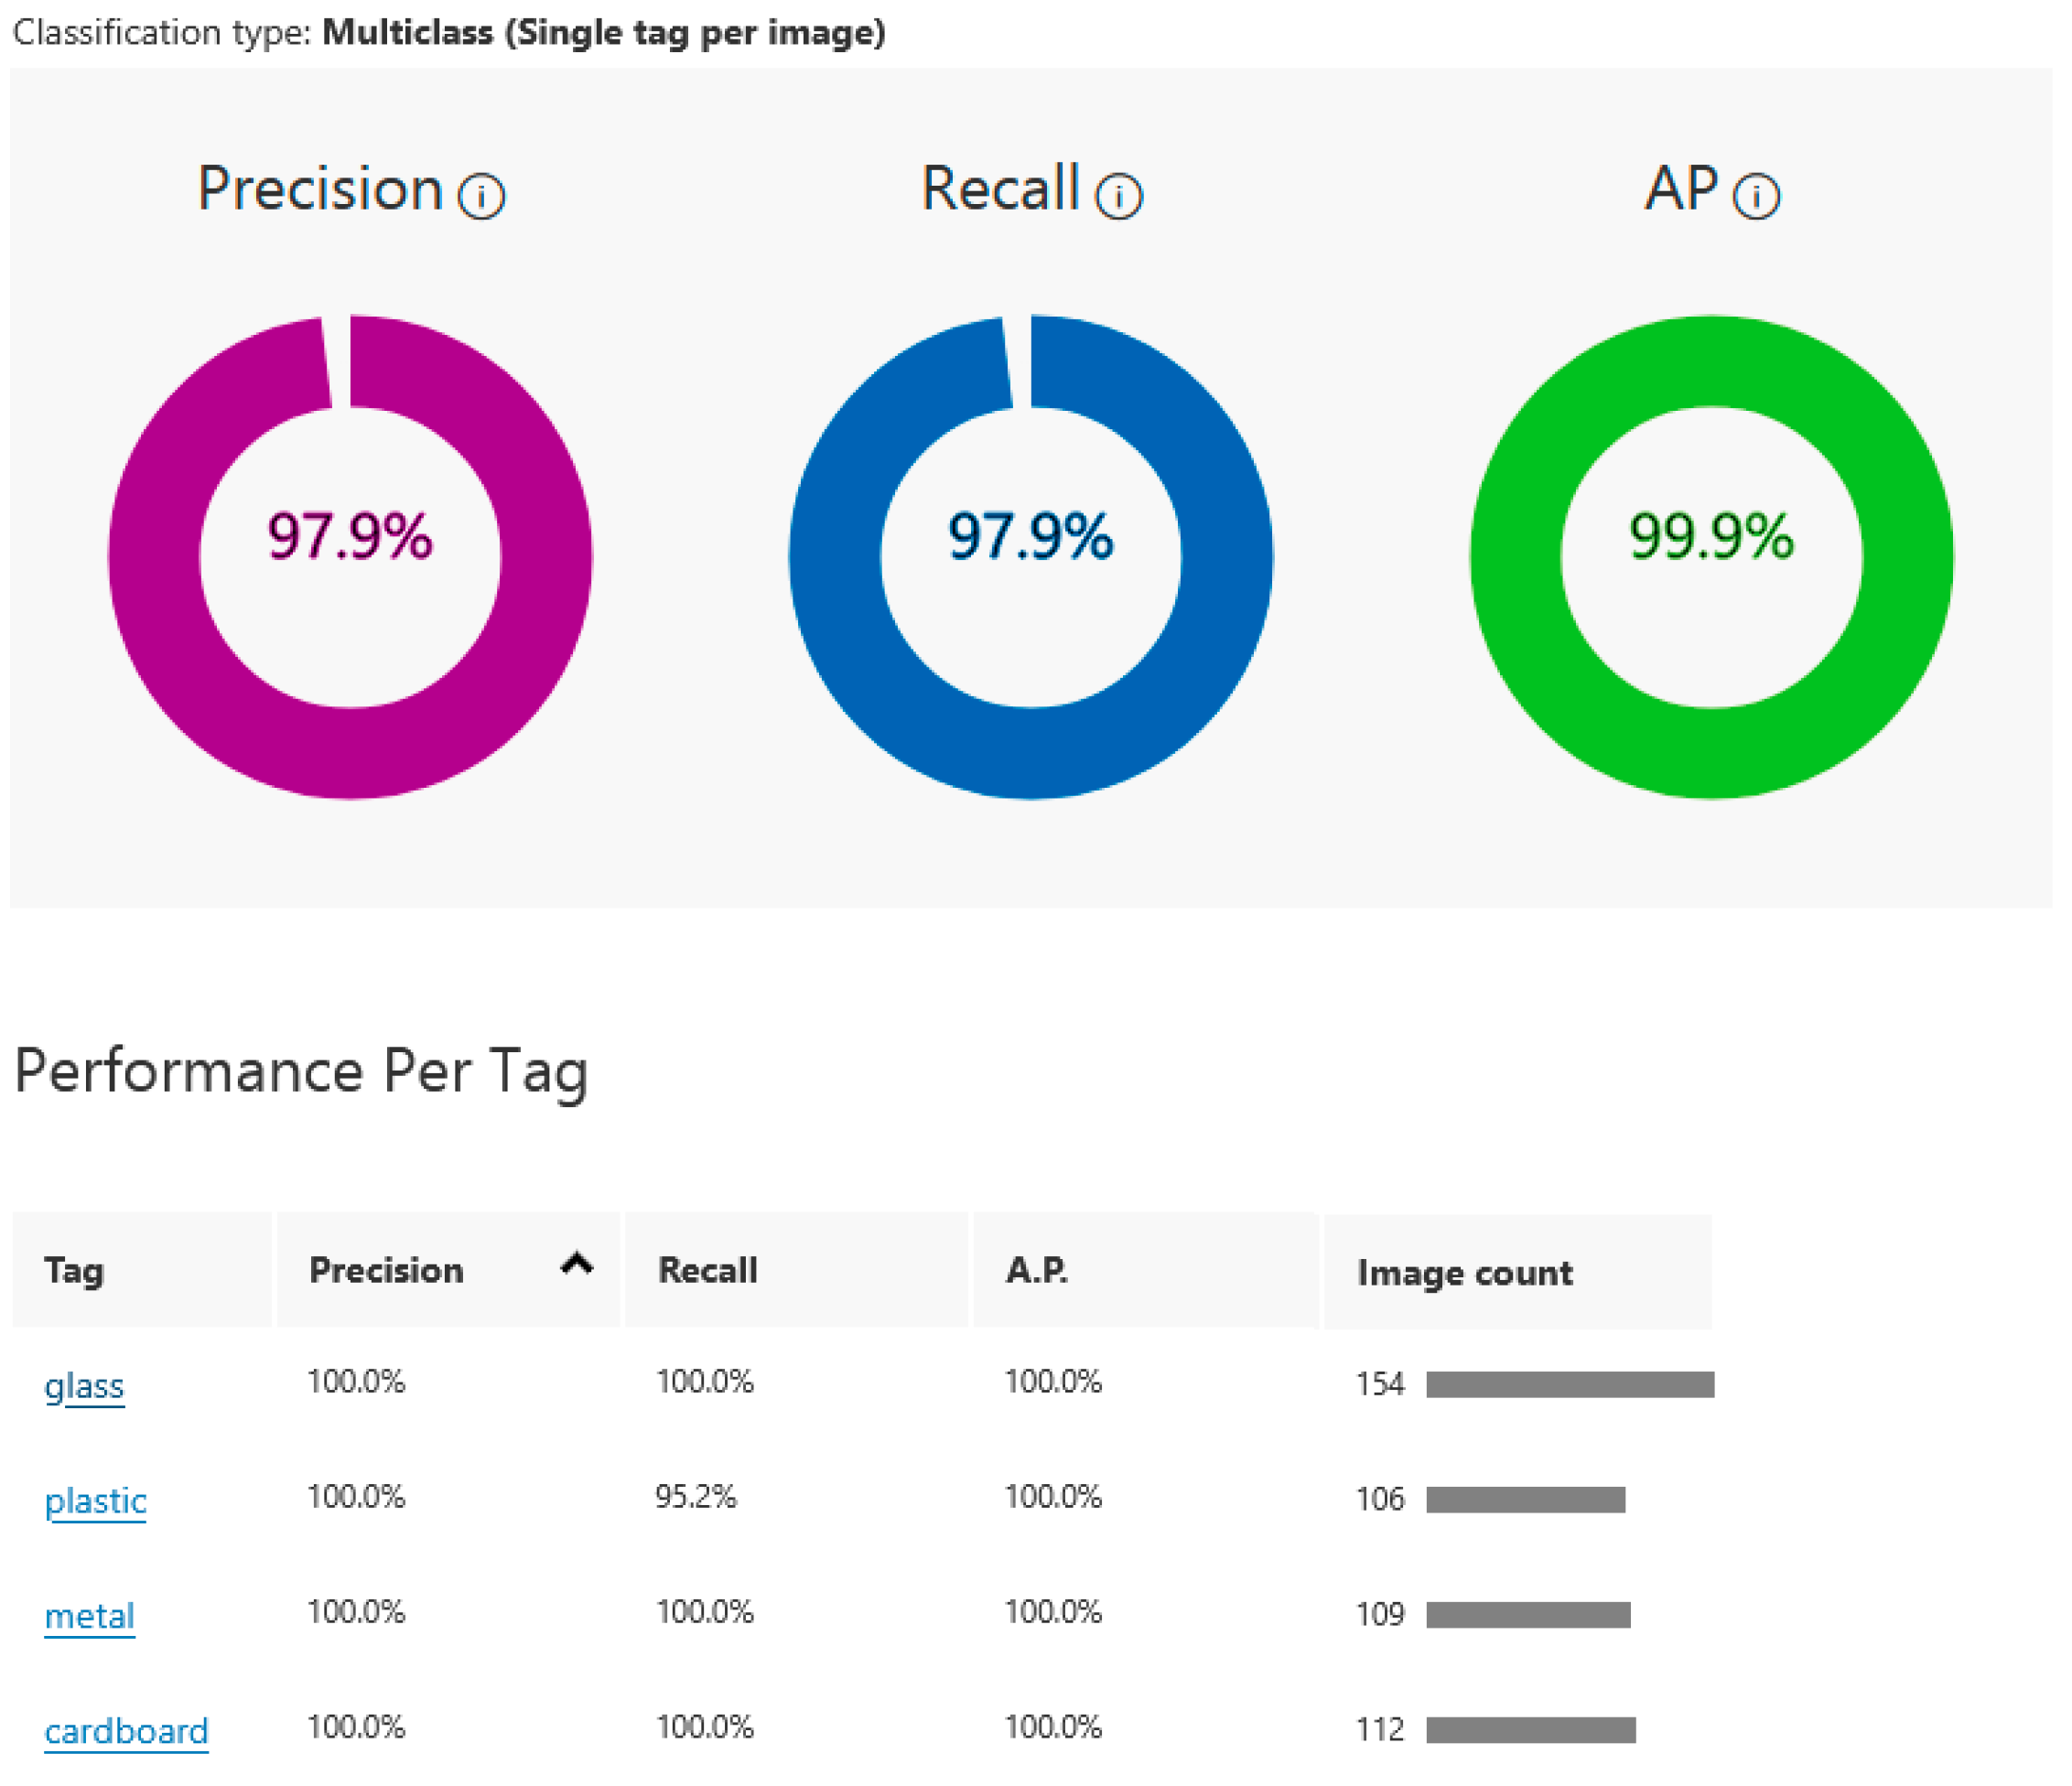Sort by the A.P. column header
The image size is (2072, 1786).
coord(1036,1271)
